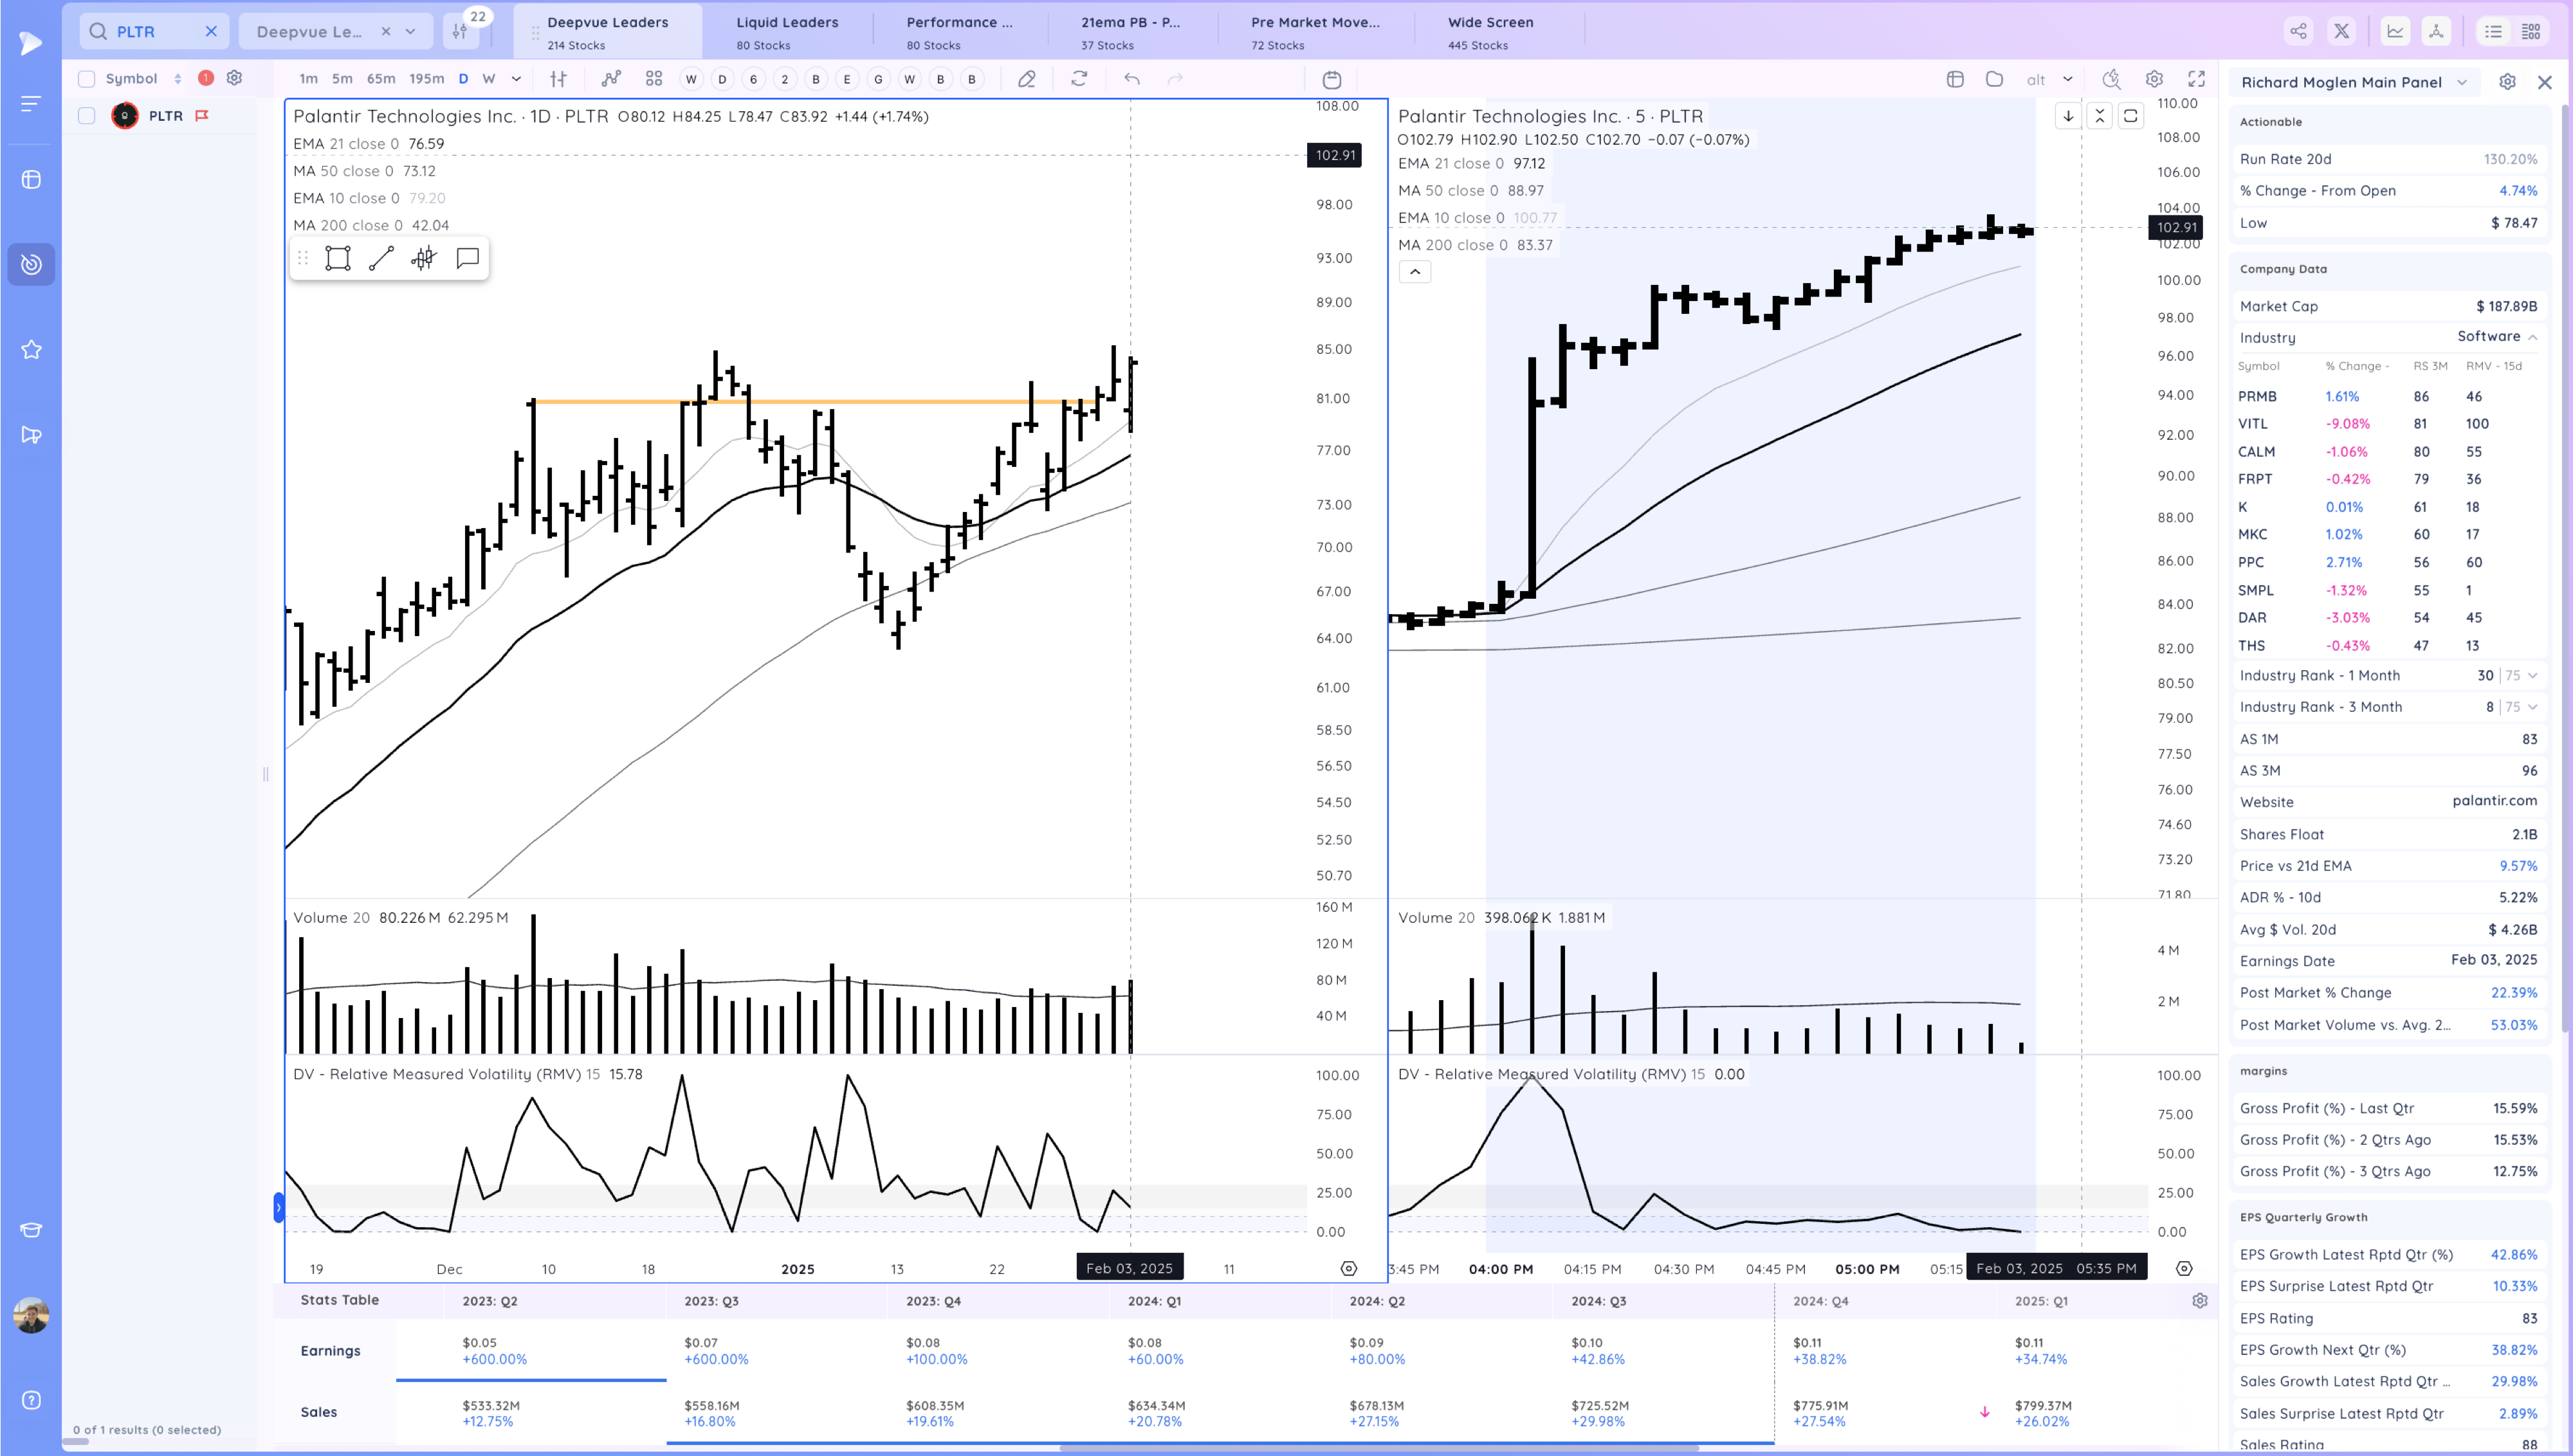Select the trend line drawing tool
The image size is (2573, 1456).
point(381,259)
